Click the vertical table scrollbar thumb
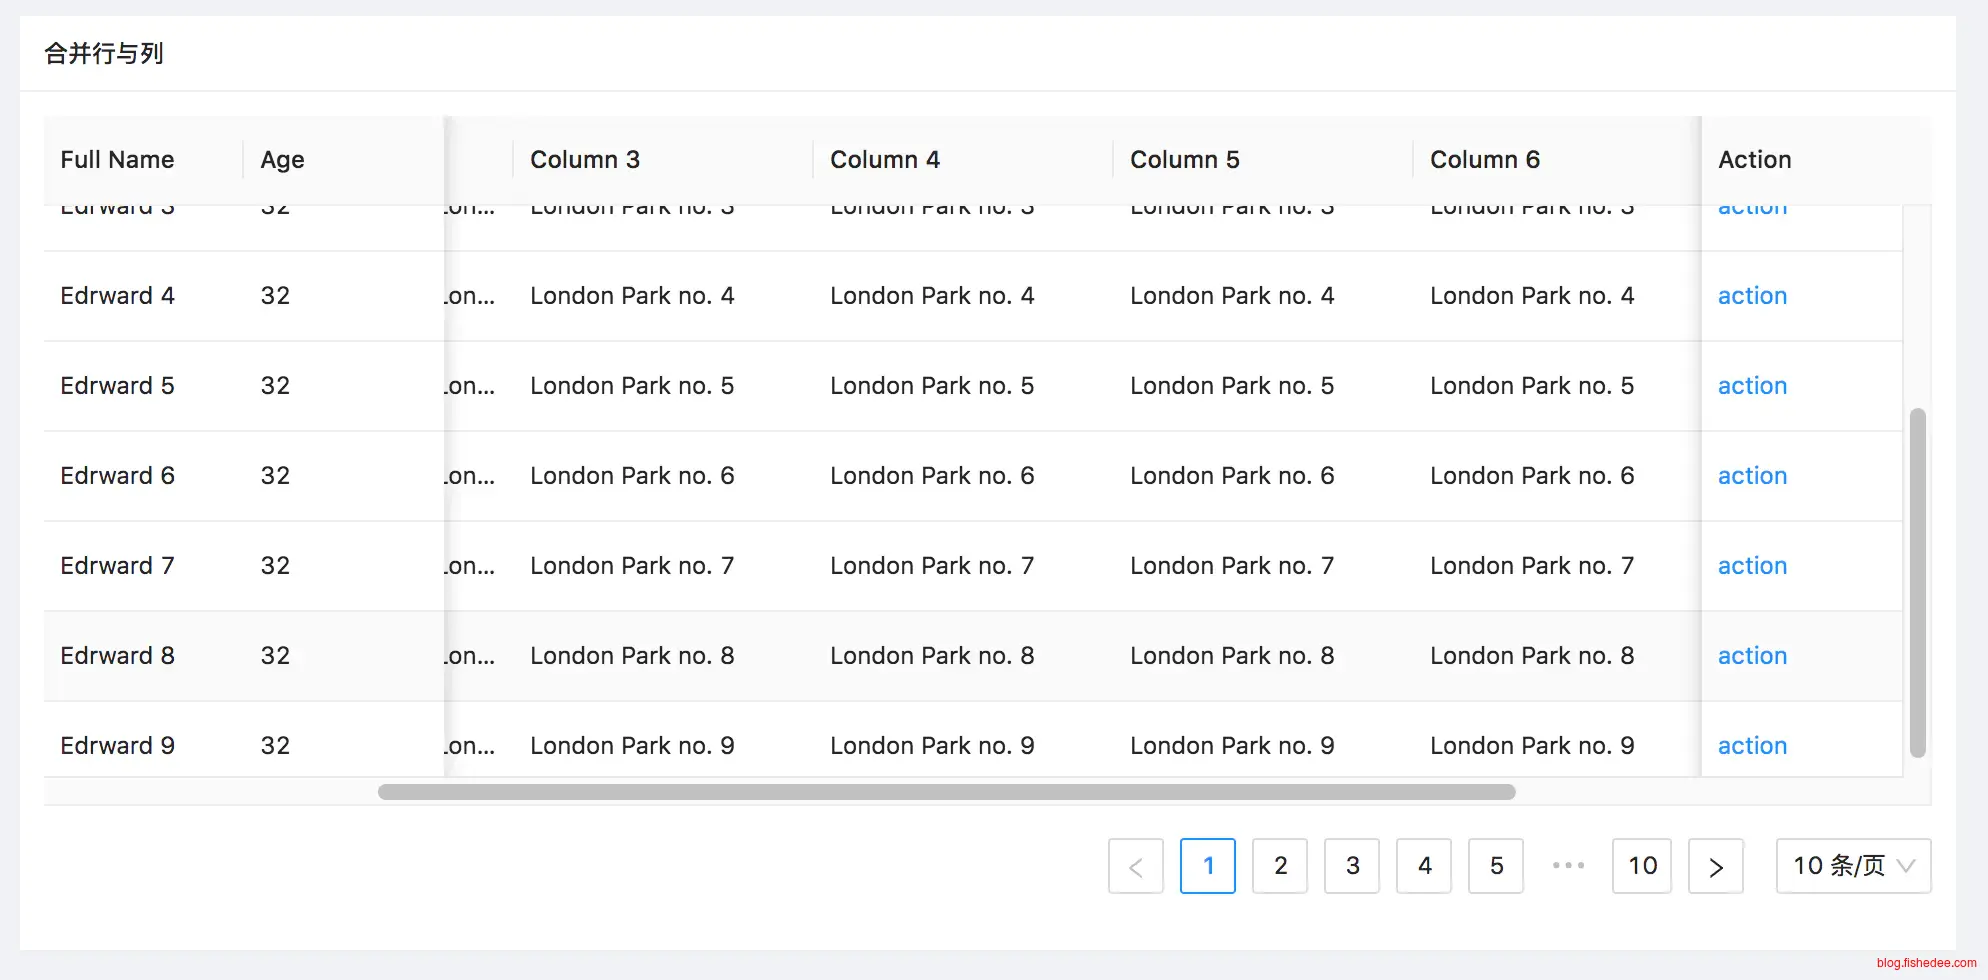Screen dimensions: 1988x980 click(1917, 582)
